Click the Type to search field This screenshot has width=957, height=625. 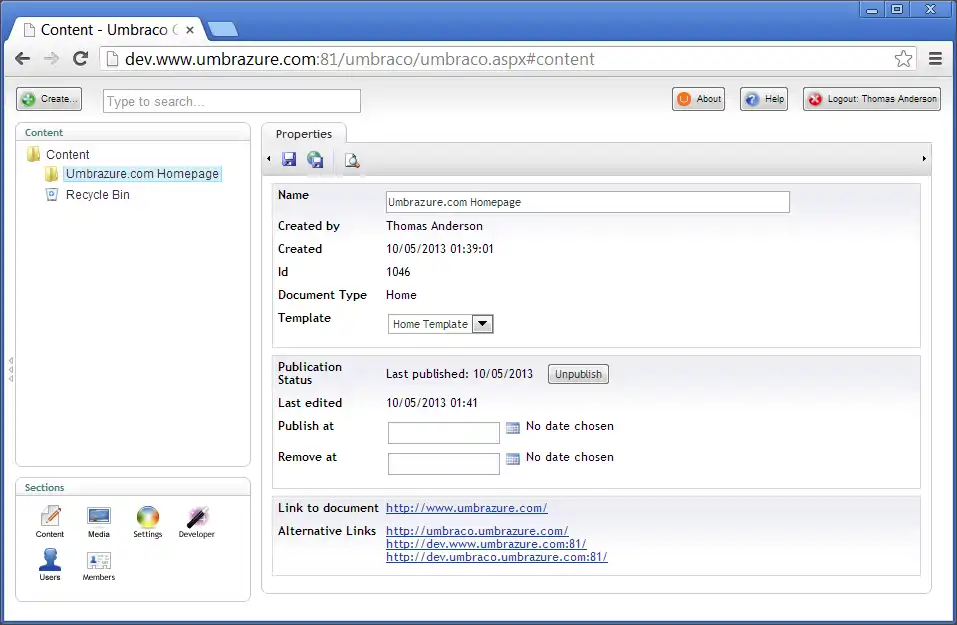(x=232, y=101)
